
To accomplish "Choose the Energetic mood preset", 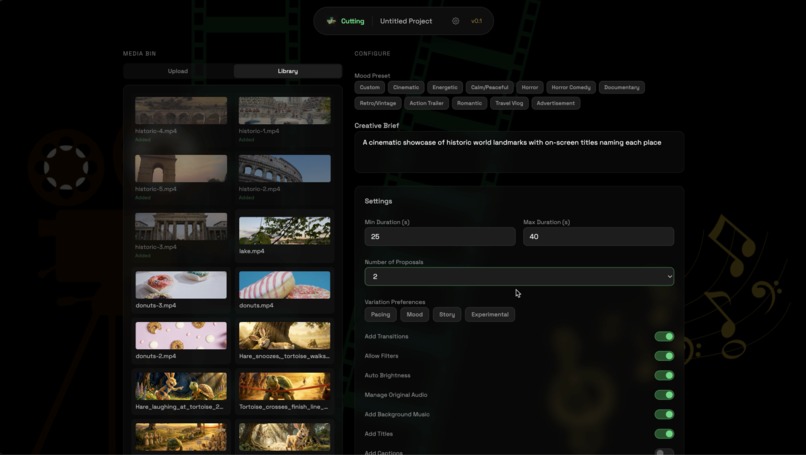I will click(445, 87).
